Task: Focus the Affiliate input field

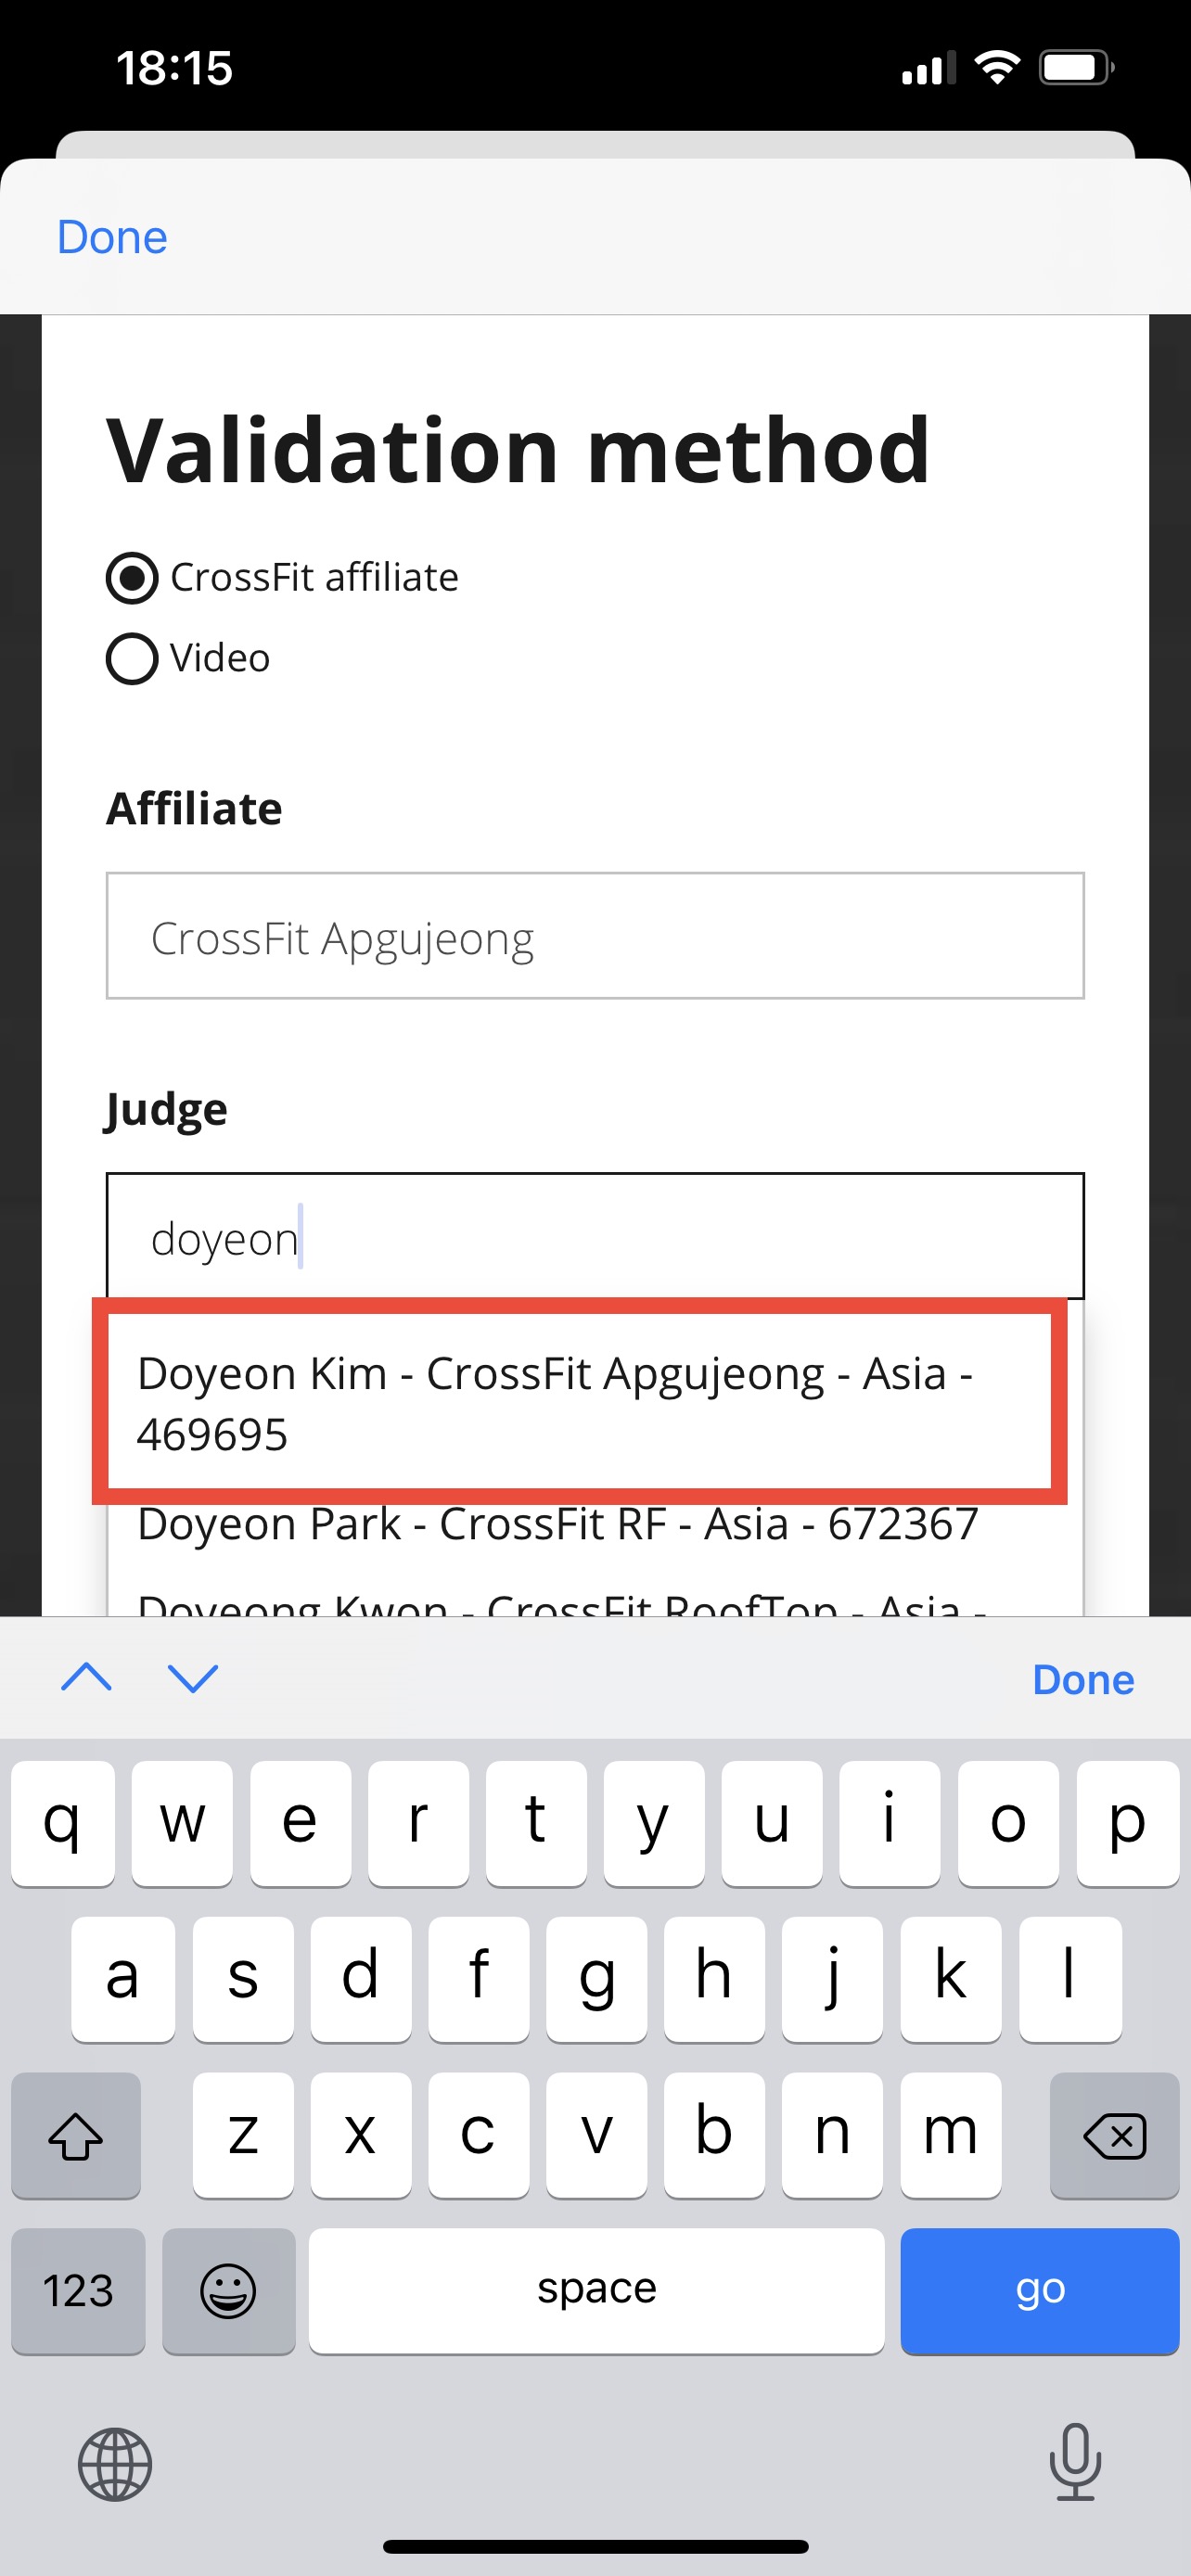Action: click(595, 936)
